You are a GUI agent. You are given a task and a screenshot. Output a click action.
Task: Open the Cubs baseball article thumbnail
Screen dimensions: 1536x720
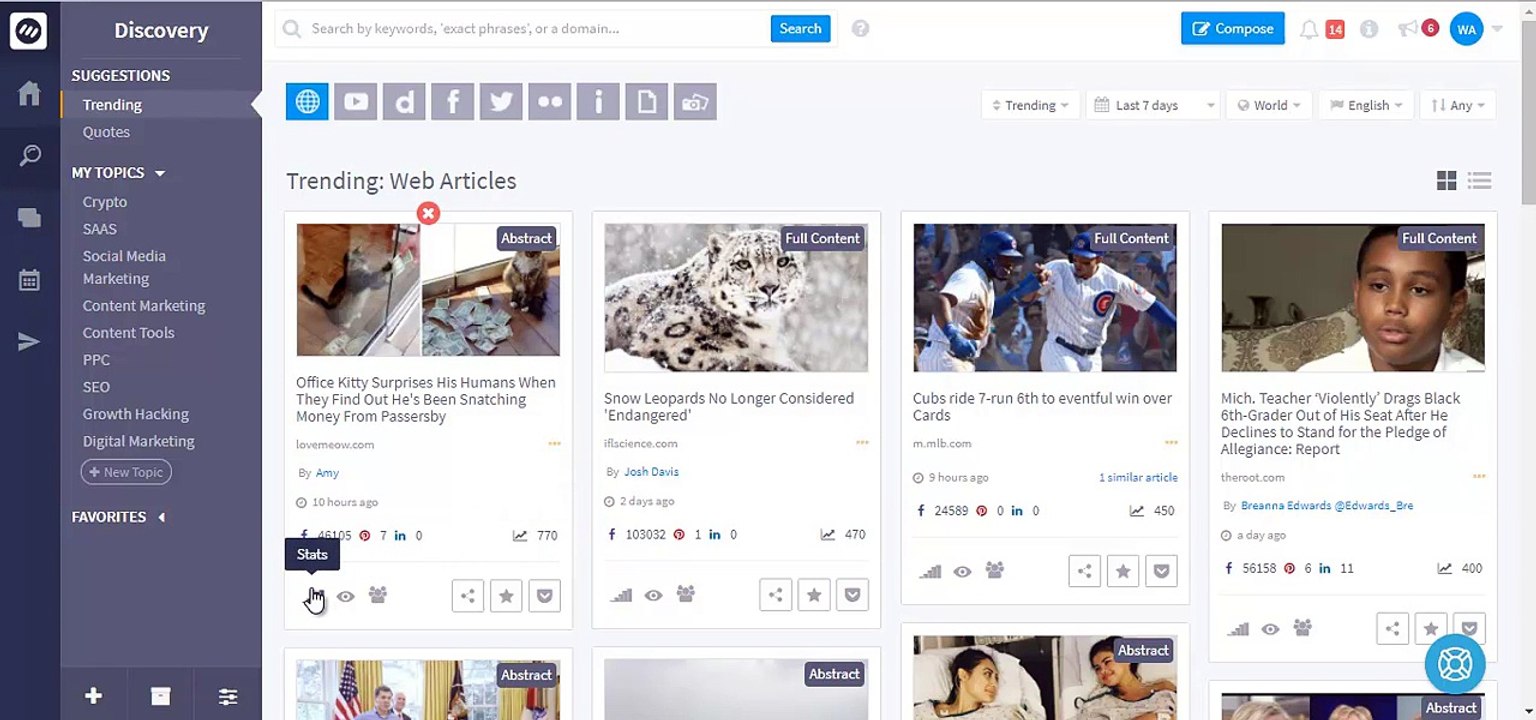[x=1045, y=298]
